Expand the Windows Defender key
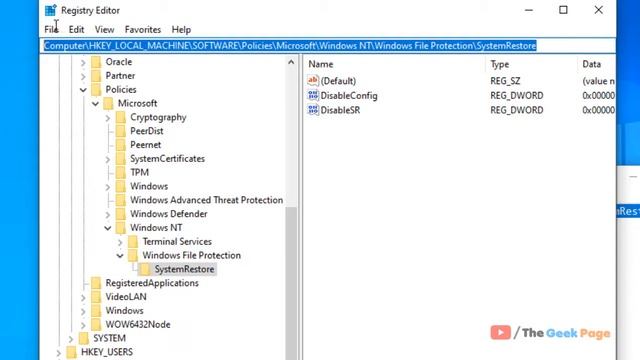Viewport: 640px width, 360px height. [108, 215]
